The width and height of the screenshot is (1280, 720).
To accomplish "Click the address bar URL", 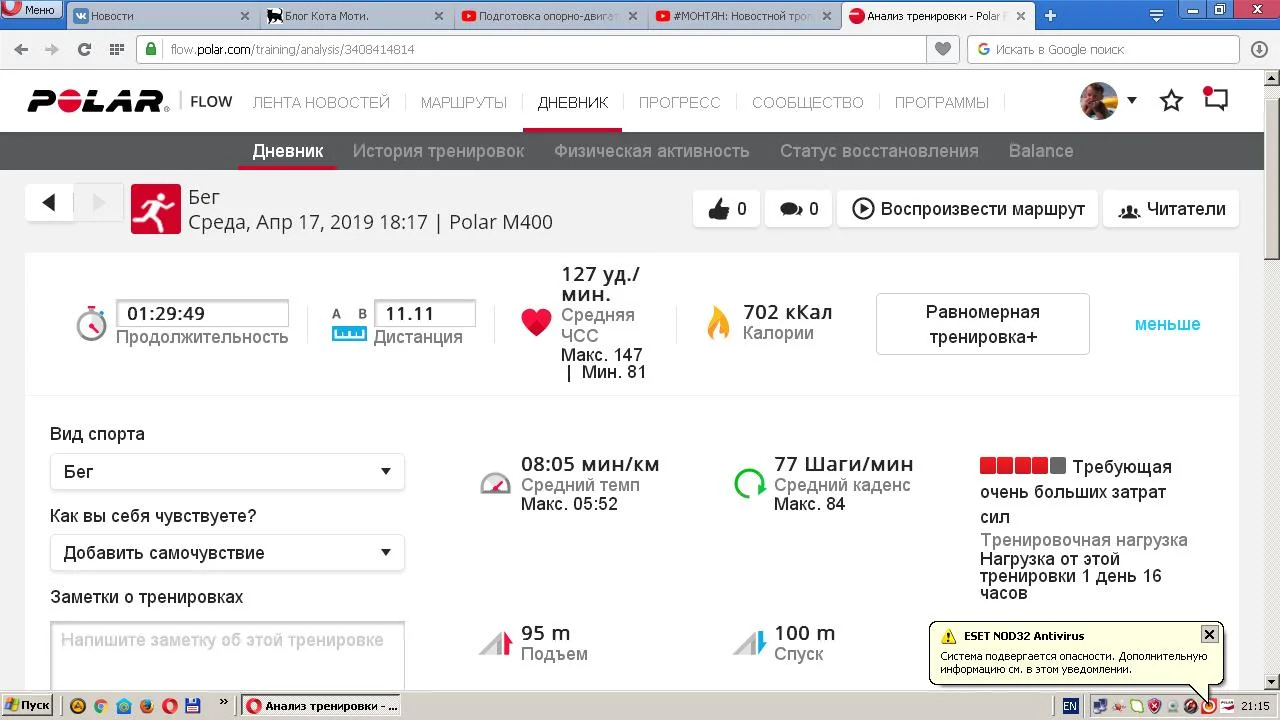I will (292, 49).
